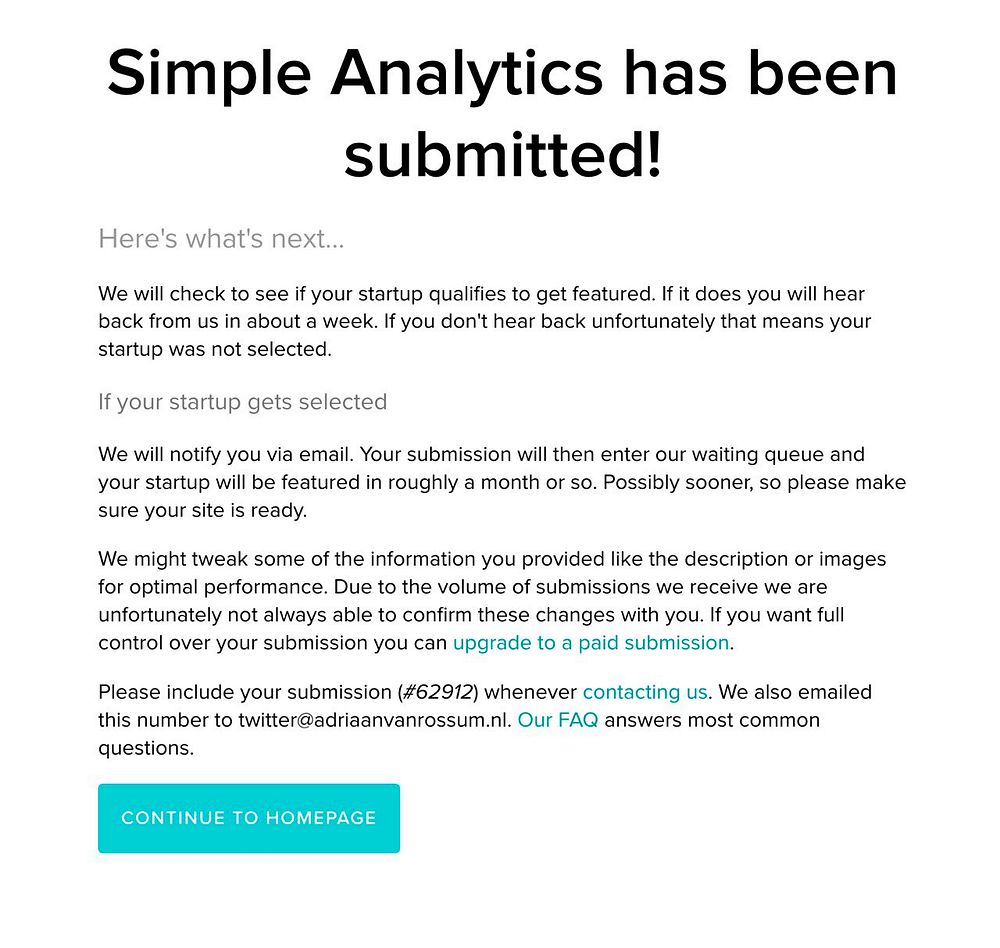Open the upgrade to a paid submission link
Image resolution: width=1000 pixels, height=948 pixels.
[x=591, y=643]
